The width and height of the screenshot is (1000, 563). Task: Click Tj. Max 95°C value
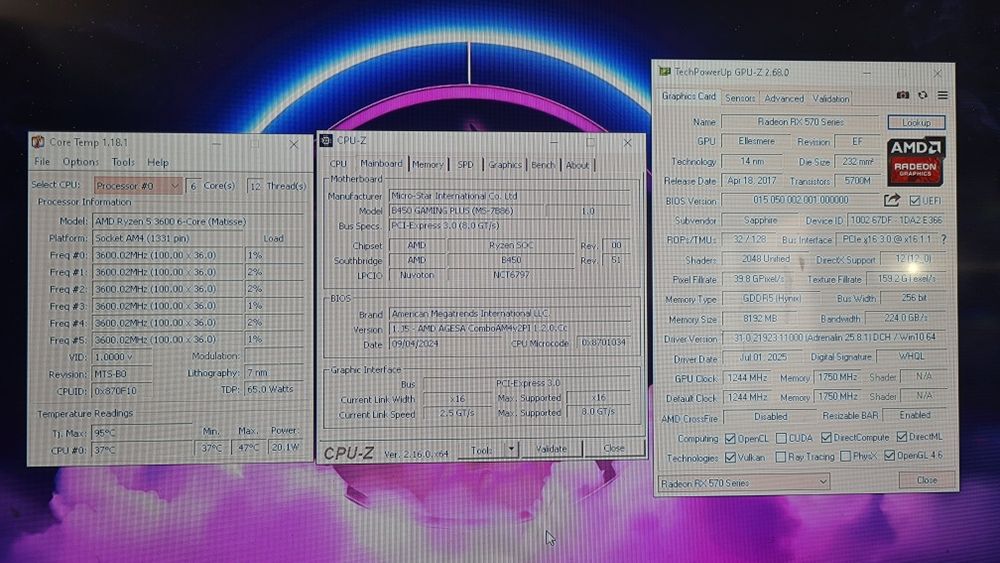coord(142,433)
